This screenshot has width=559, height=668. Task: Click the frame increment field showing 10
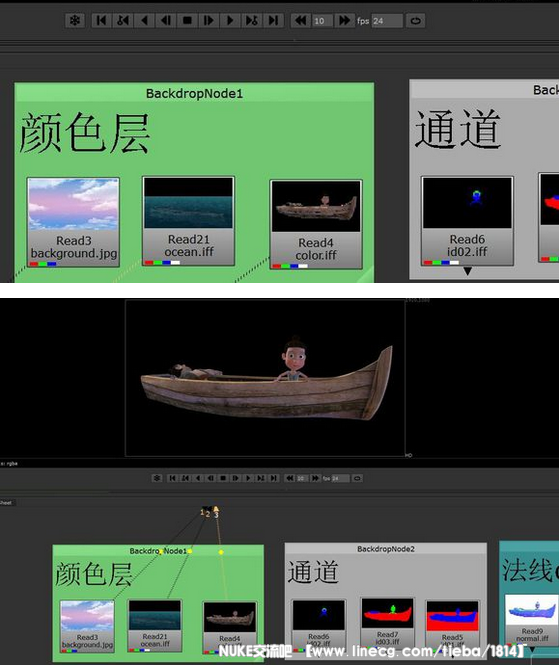tap(322, 21)
